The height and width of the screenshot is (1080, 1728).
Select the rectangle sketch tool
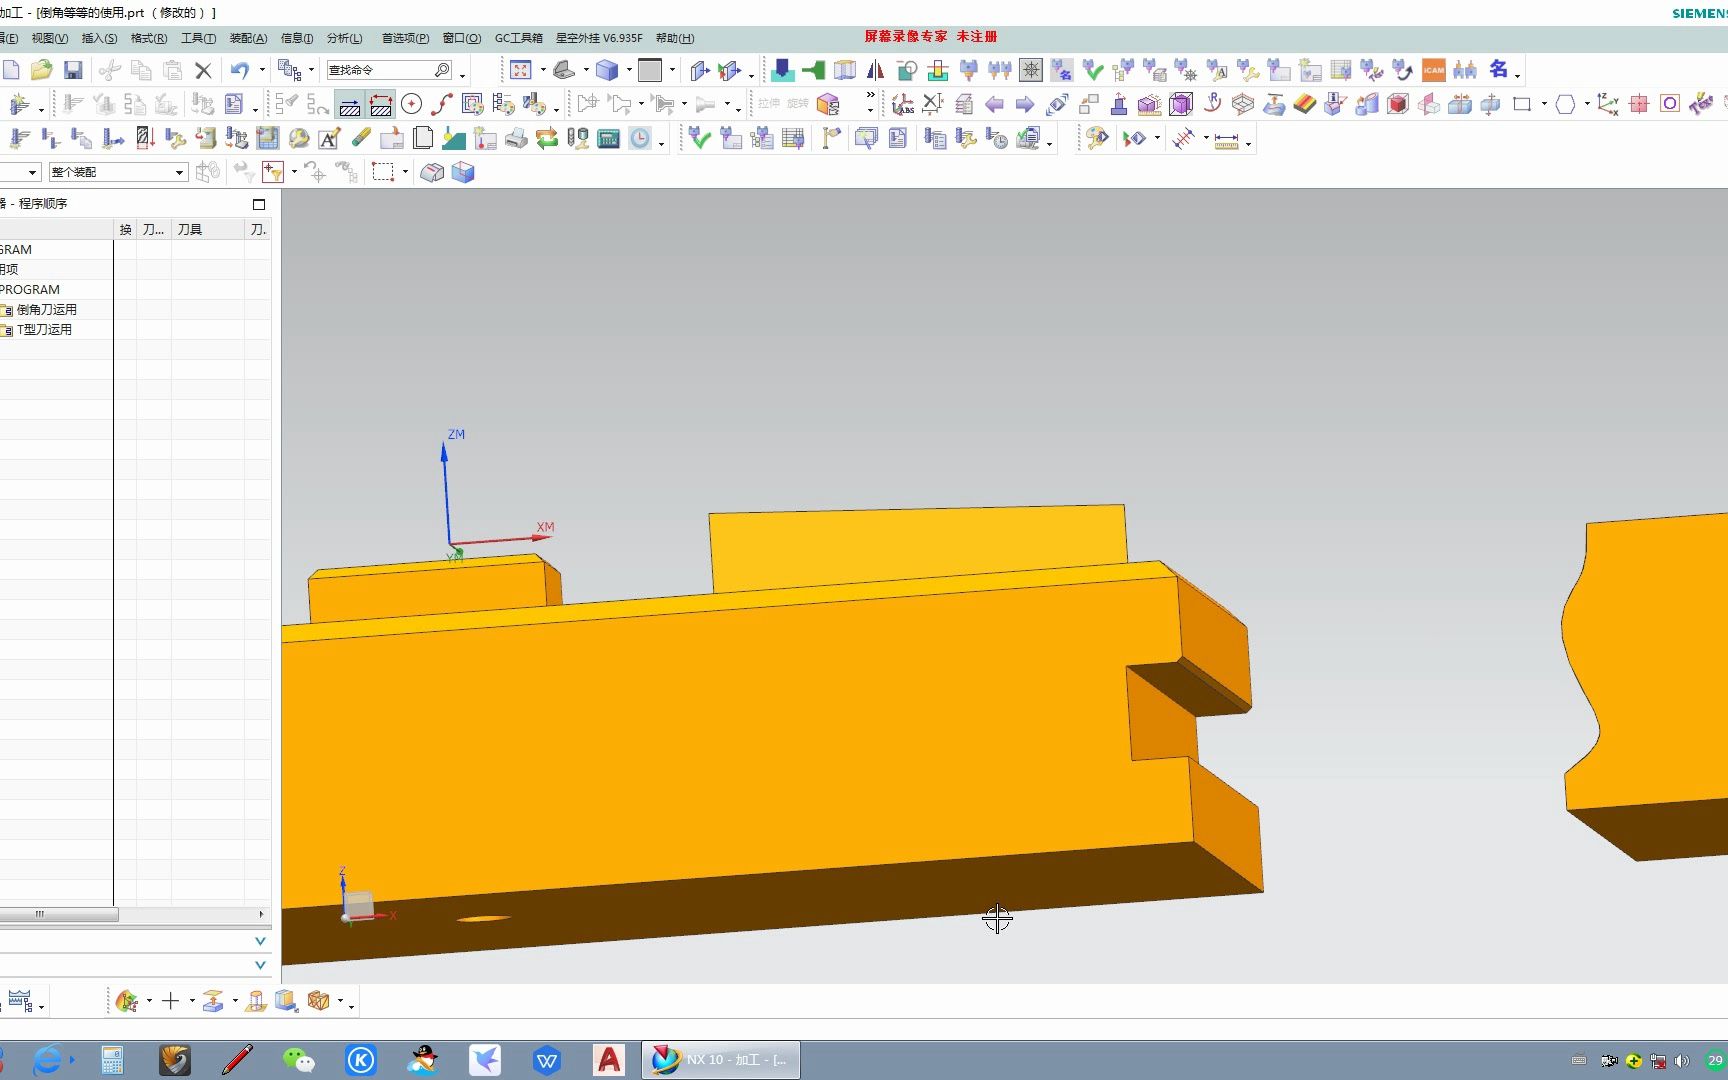[x=1522, y=104]
